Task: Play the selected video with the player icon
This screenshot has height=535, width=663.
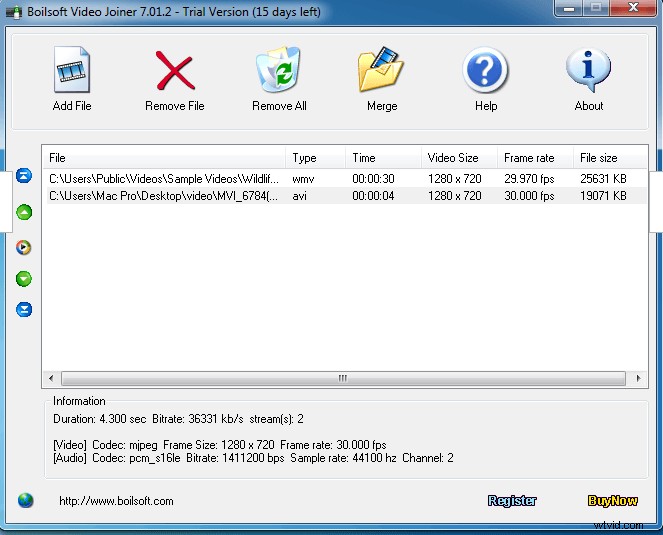Action: point(24,247)
